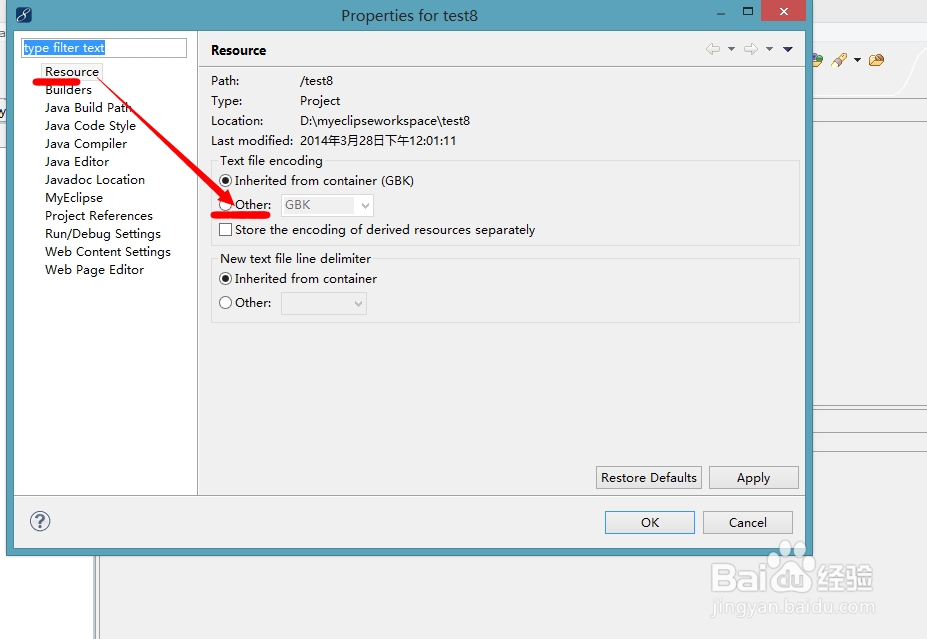Image resolution: width=927 pixels, height=639 pixels.
Task: Open the Run/Debug Settings page
Action: coord(103,233)
